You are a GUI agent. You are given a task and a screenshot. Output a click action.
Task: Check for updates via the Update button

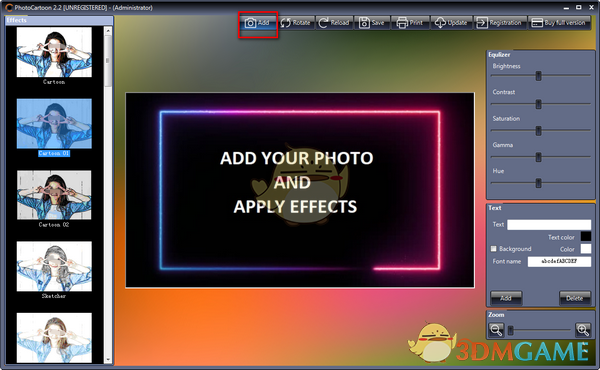coord(452,23)
